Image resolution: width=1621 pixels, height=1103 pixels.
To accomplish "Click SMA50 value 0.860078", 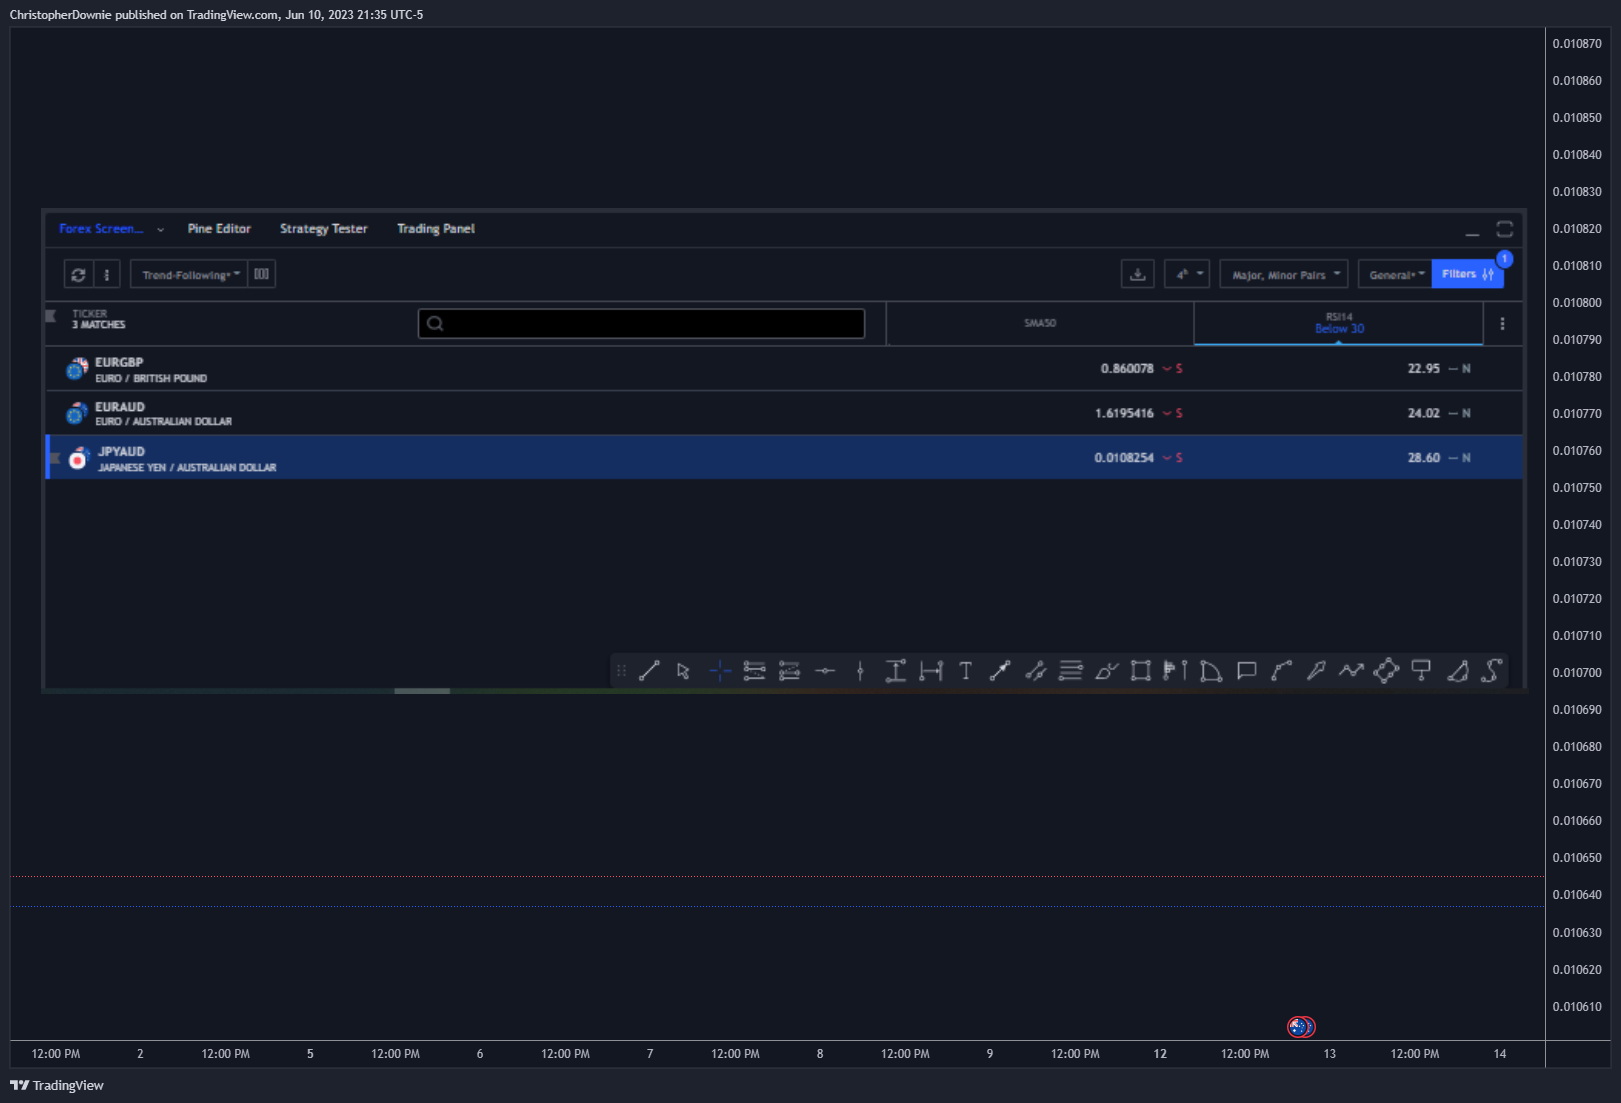I will (x=1127, y=369).
